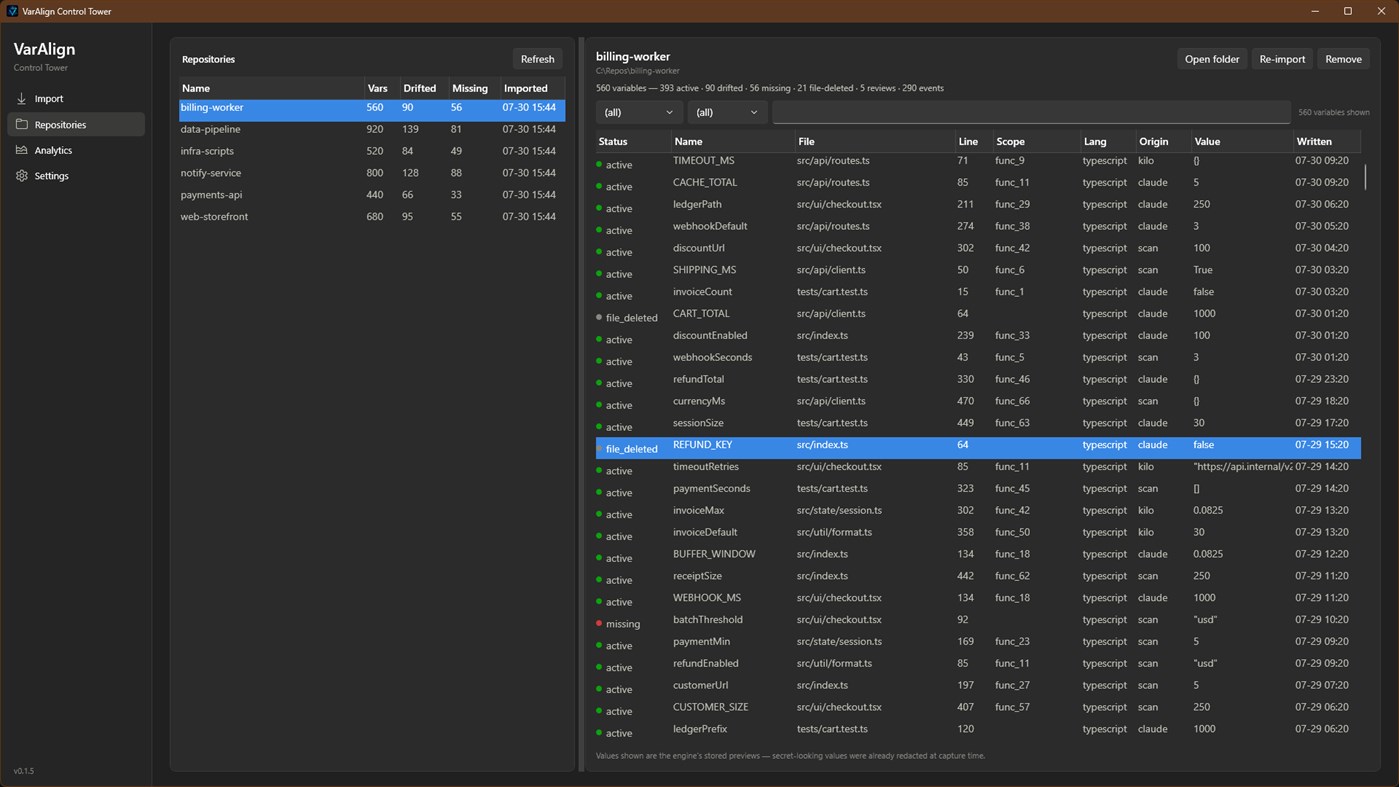Click the Import download icon in sidebar

pyautogui.click(x=22, y=99)
